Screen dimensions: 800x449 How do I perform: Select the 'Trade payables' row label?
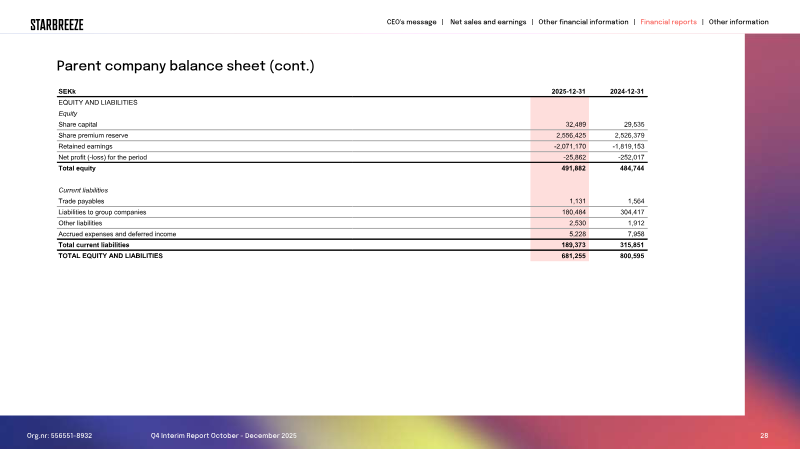click(x=81, y=202)
